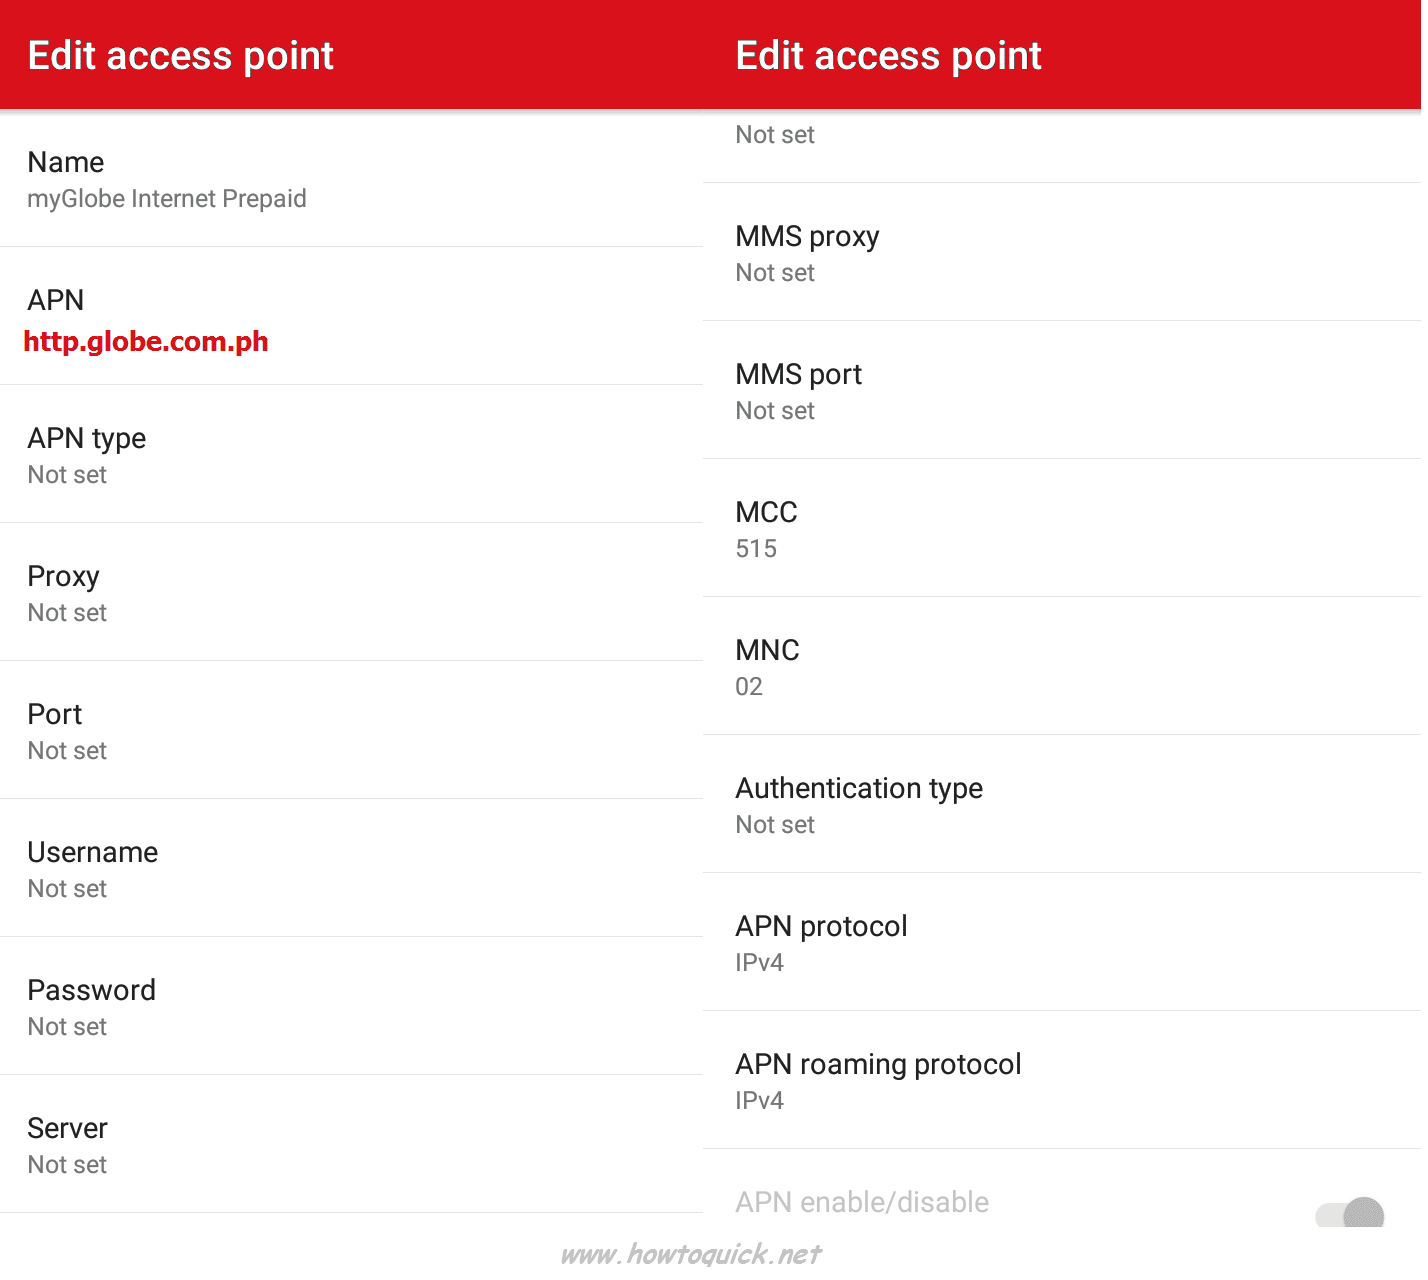The width and height of the screenshot is (1428, 1280).
Task: Edit the MMS port setting
Action: click(1062, 390)
